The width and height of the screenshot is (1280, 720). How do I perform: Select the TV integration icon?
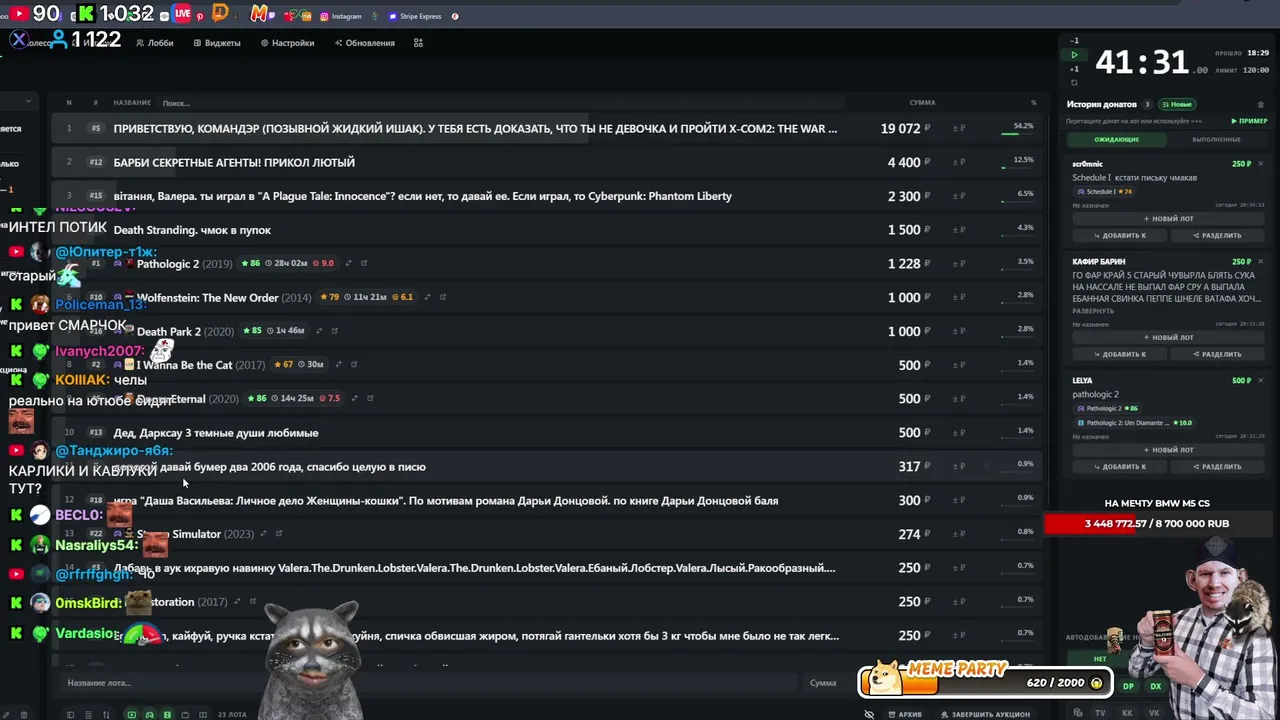coord(1100,713)
